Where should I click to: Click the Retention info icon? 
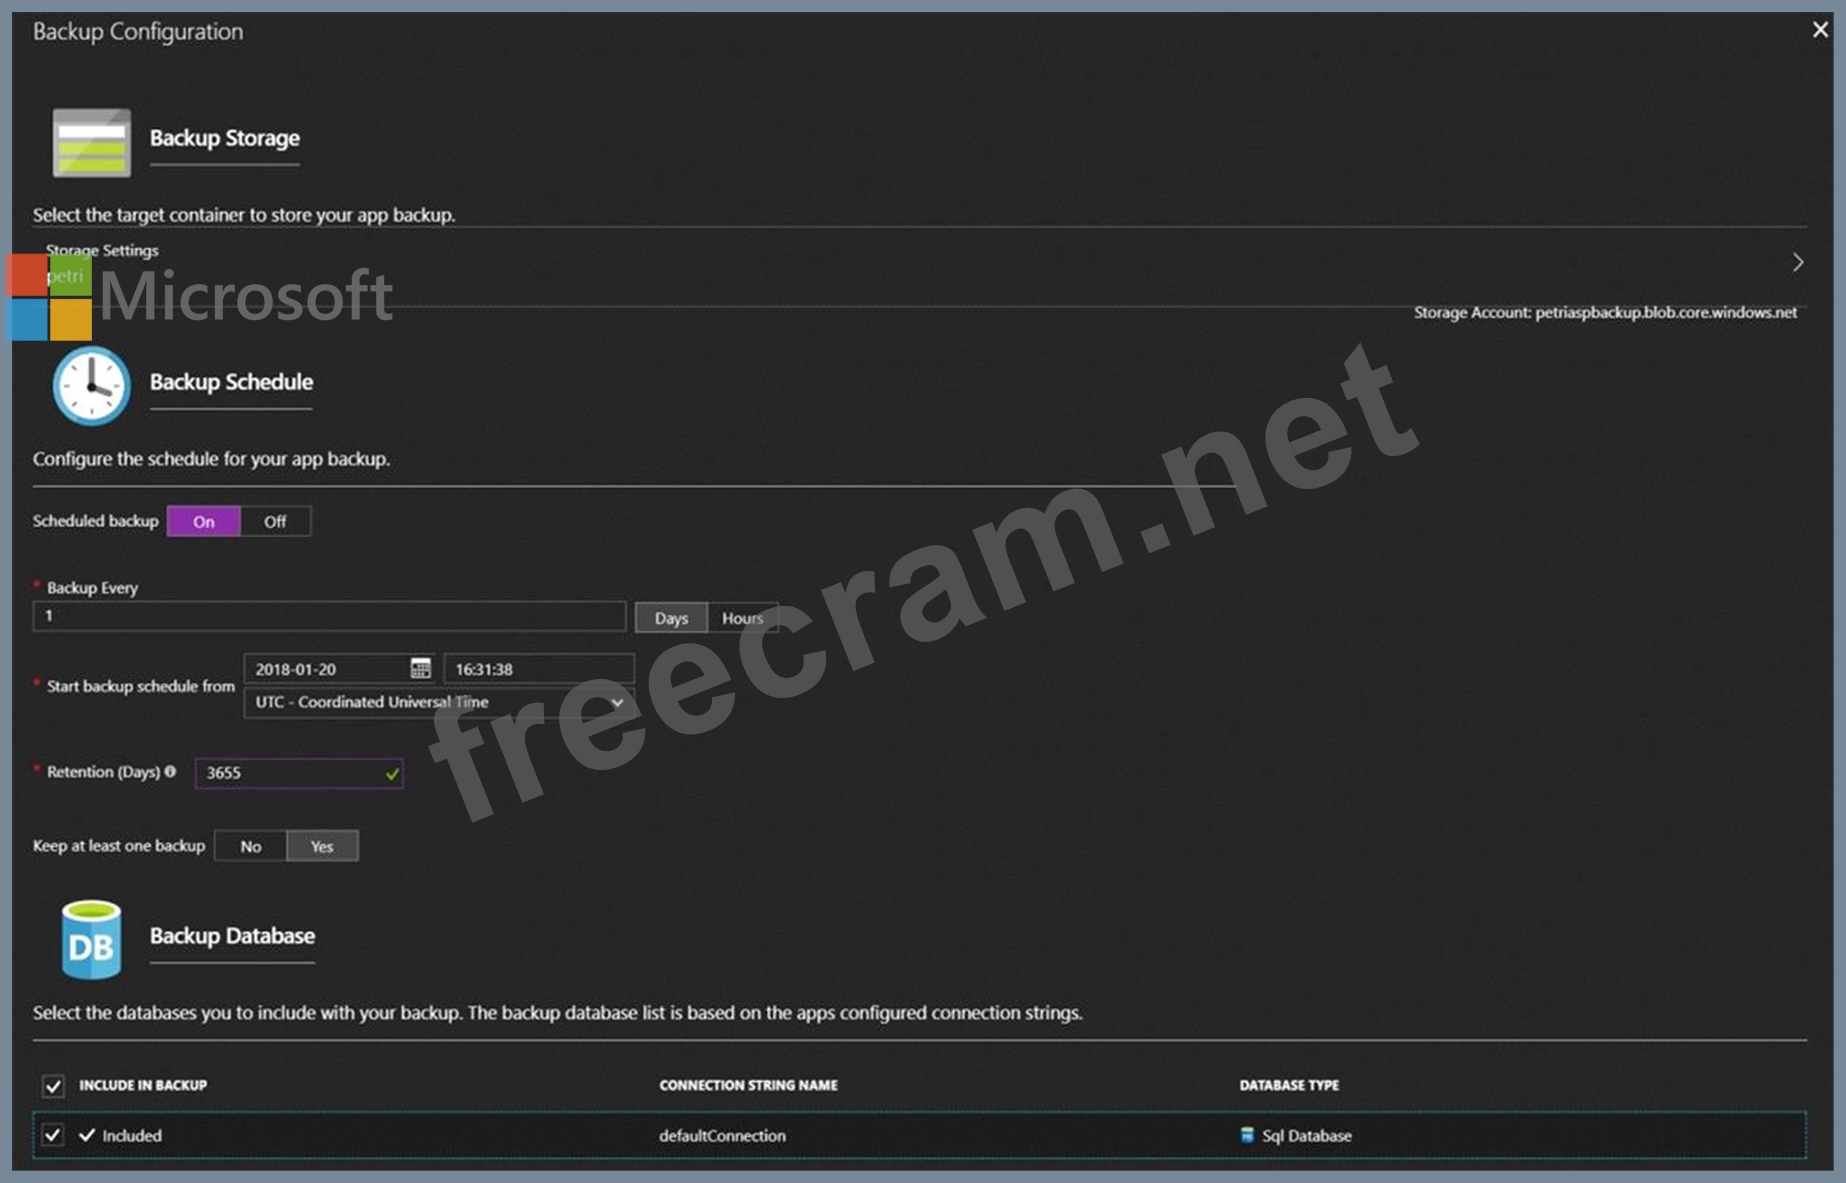pos(170,771)
